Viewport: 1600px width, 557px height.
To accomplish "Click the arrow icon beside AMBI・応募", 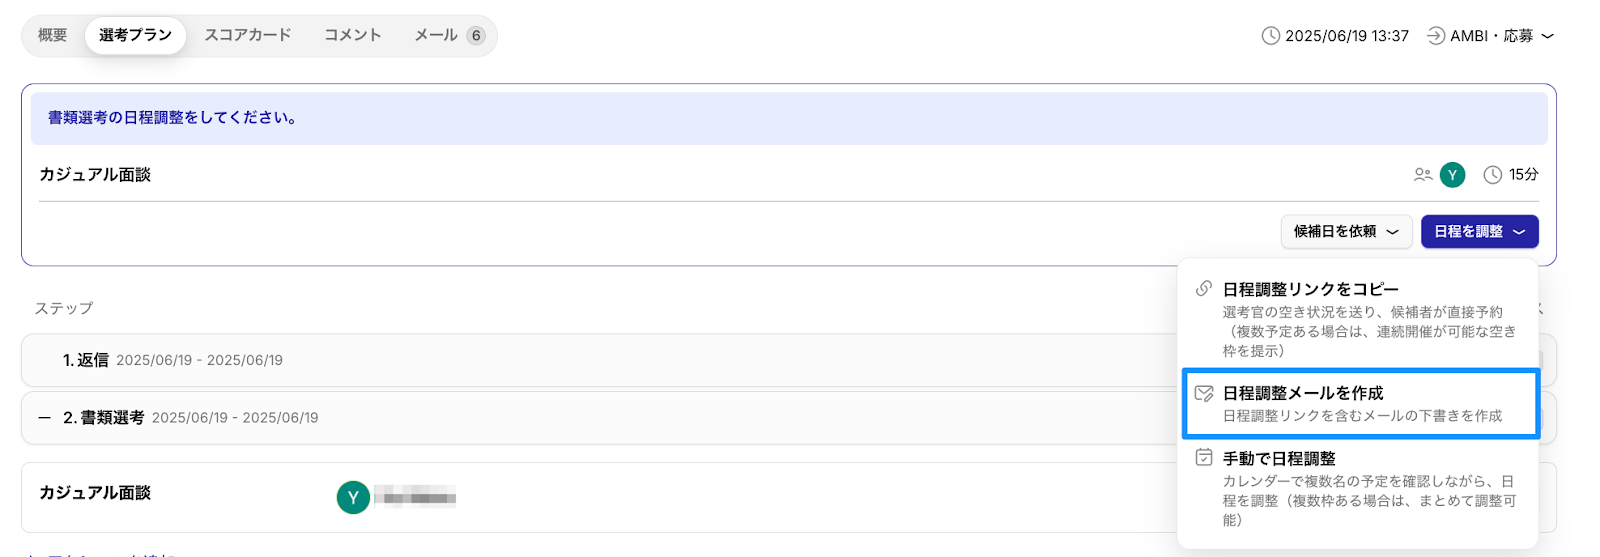I will coord(1435,36).
